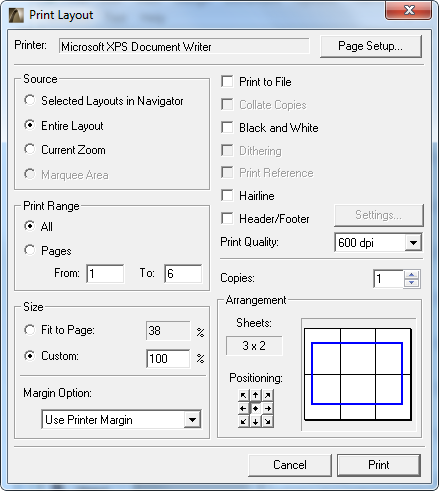Click the Print button
The image size is (439, 491).
tap(379, 465)
